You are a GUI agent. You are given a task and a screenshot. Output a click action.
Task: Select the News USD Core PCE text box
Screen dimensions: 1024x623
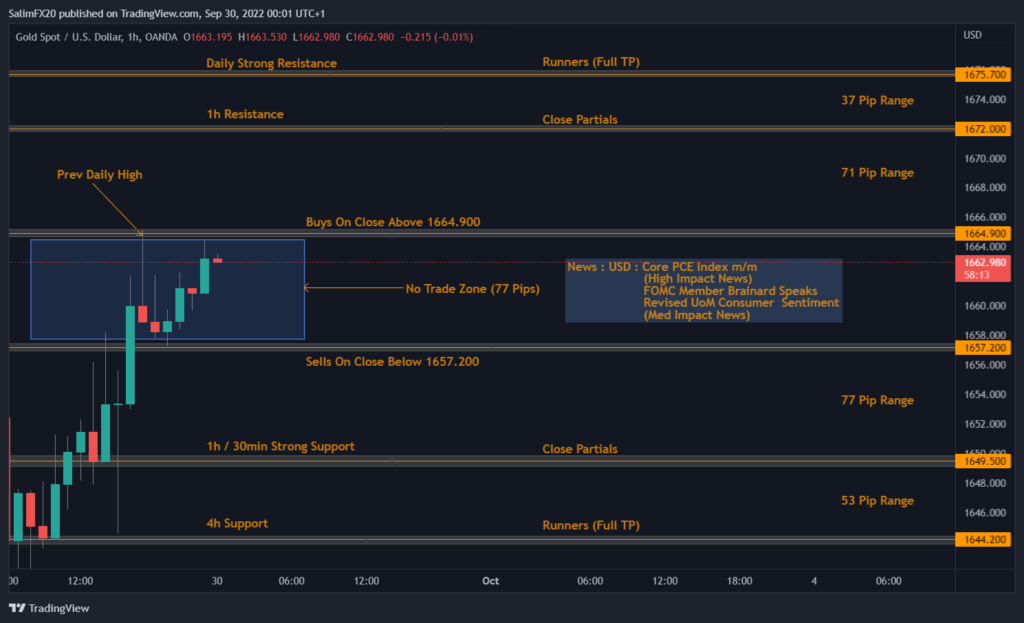703,291
